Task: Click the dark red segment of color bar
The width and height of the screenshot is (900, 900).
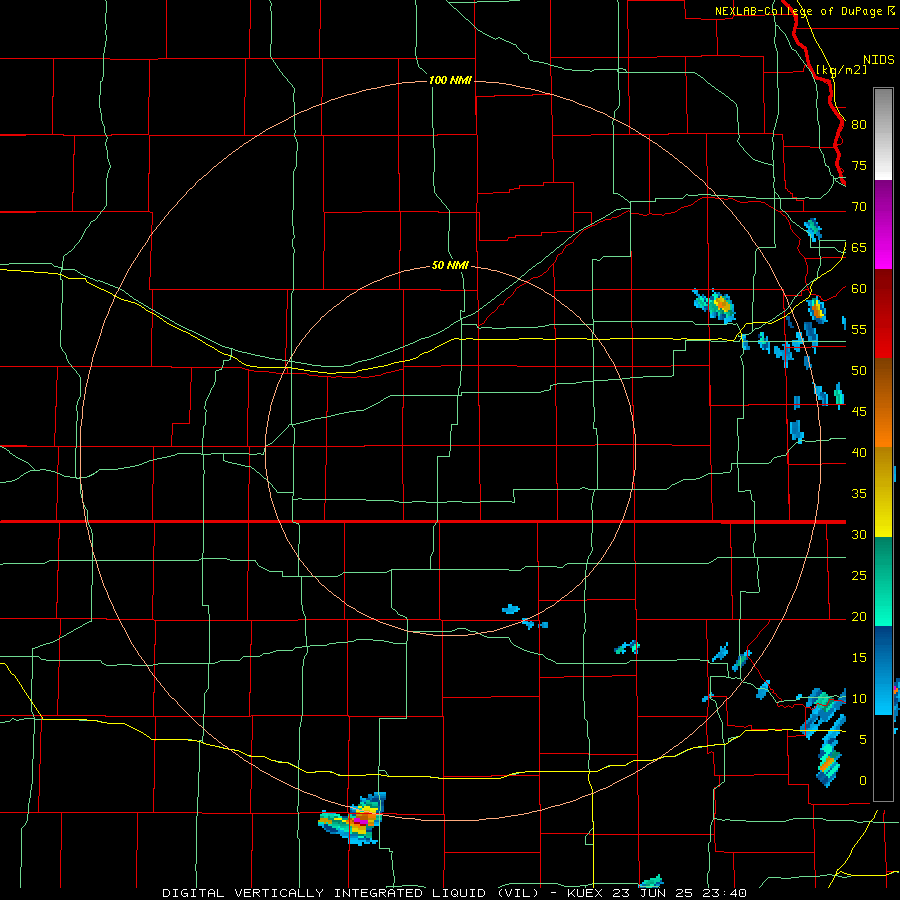Action: coord(883,313)
